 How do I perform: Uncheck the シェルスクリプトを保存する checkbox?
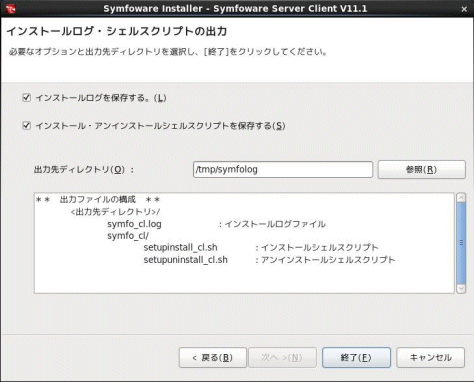[27, 126]
